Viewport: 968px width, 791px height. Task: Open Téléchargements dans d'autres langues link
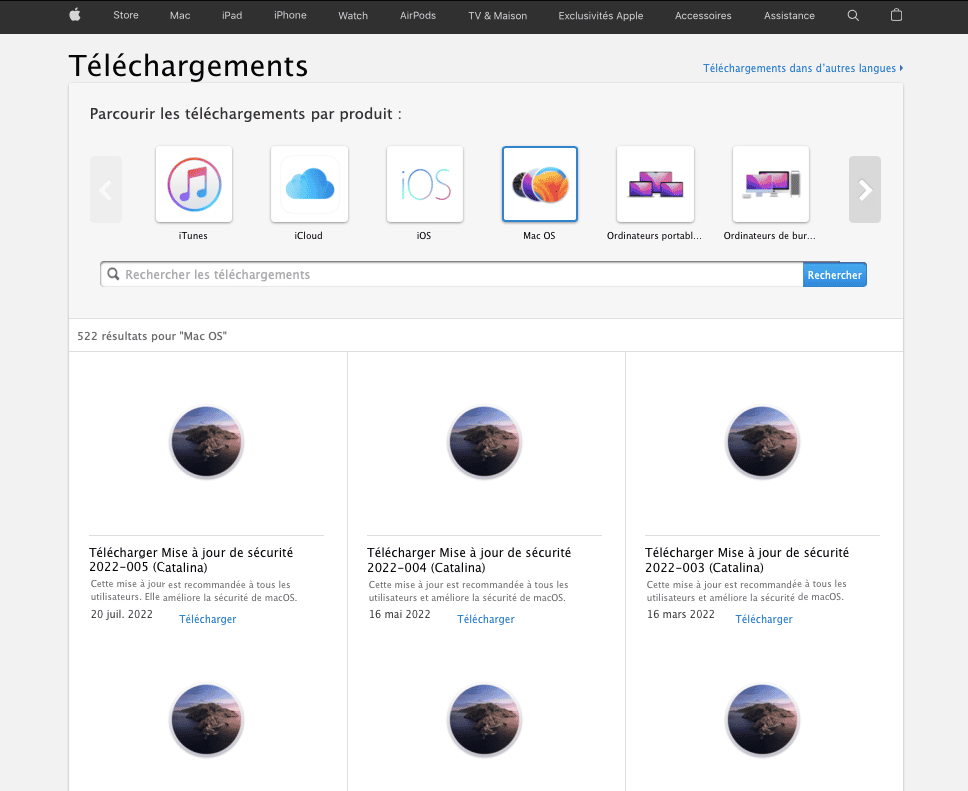tap(802, 68)
